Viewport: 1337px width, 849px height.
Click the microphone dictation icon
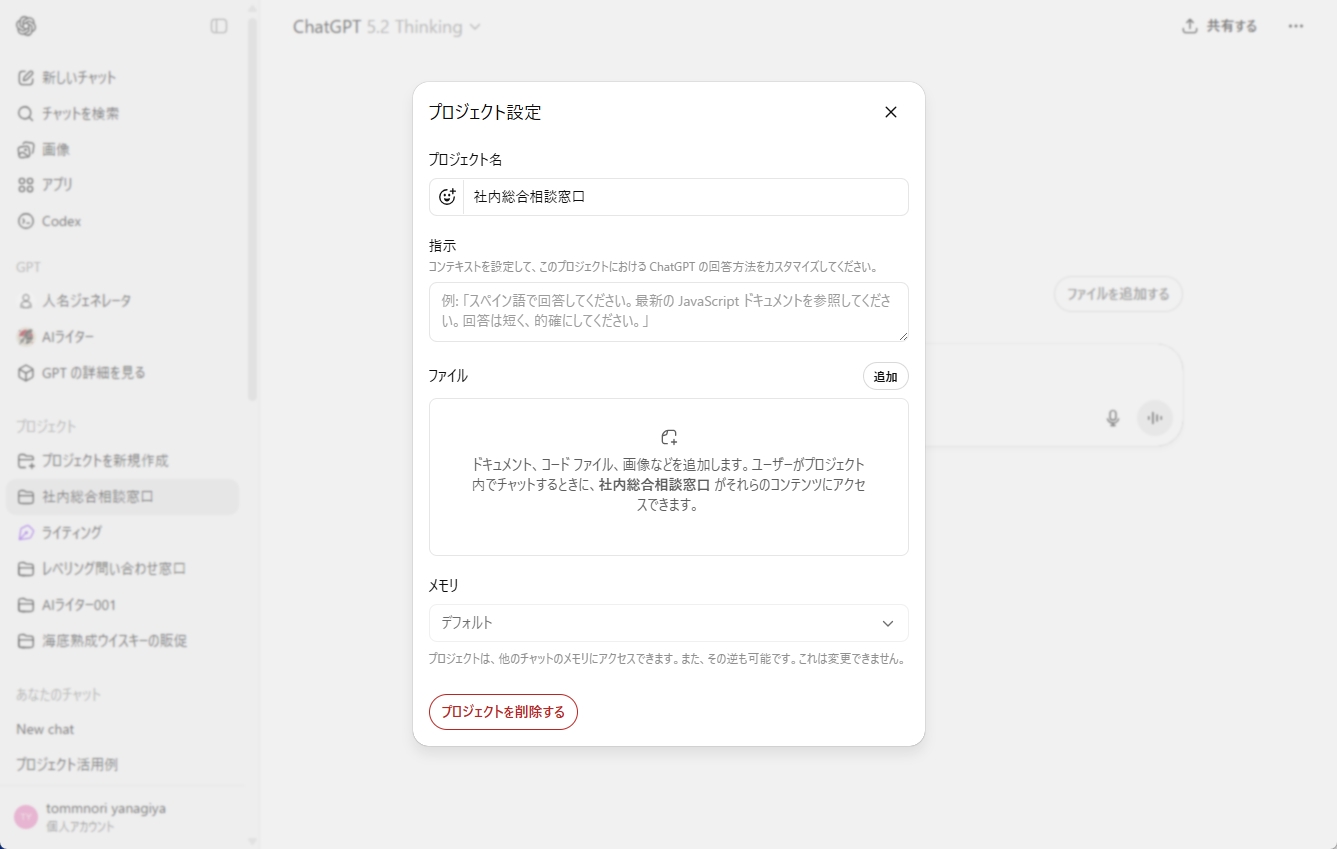(x=1113, y=418)
